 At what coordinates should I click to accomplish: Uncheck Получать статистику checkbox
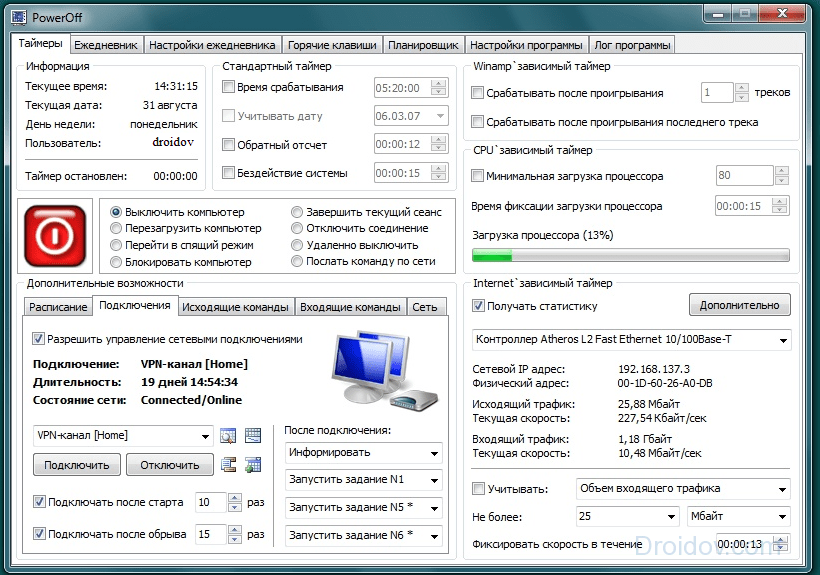coord(479,306)
